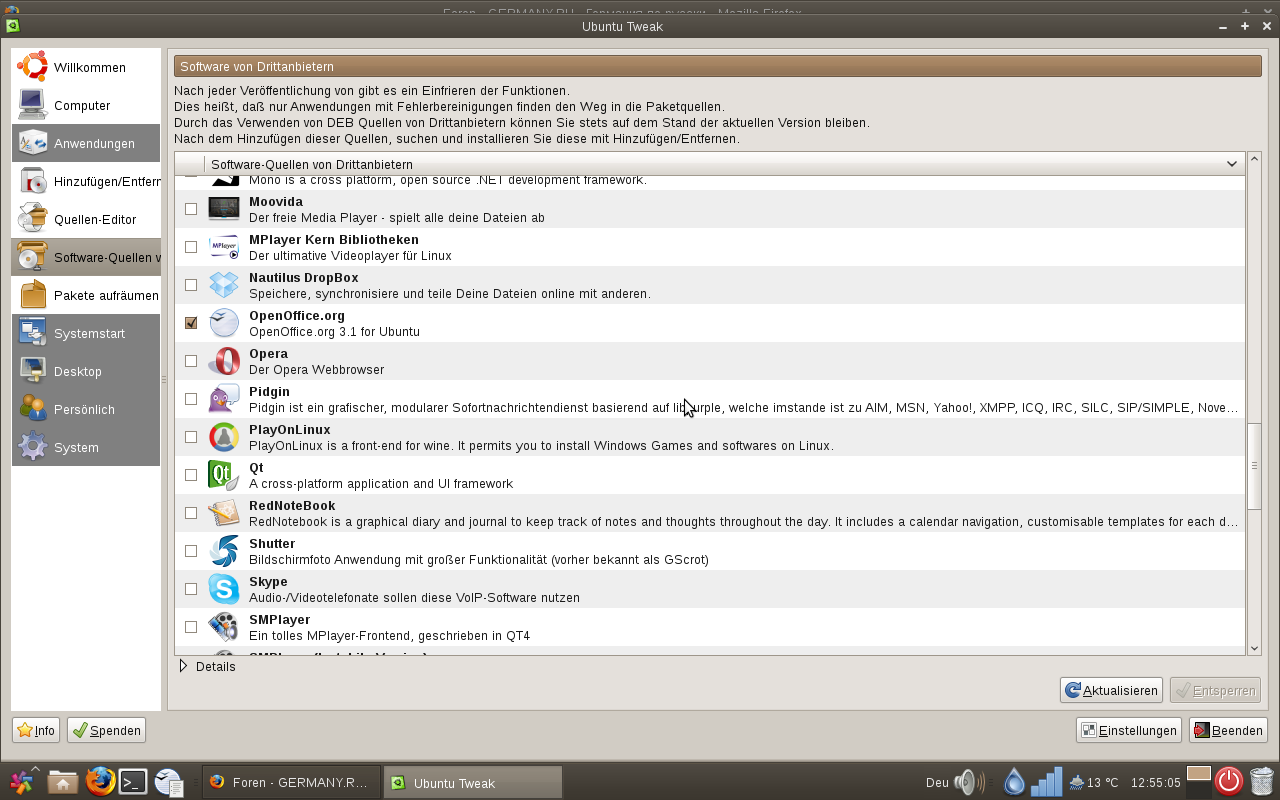
Task: Click the Ubuntu Tweak taskbar button
Action: [473, 782]
